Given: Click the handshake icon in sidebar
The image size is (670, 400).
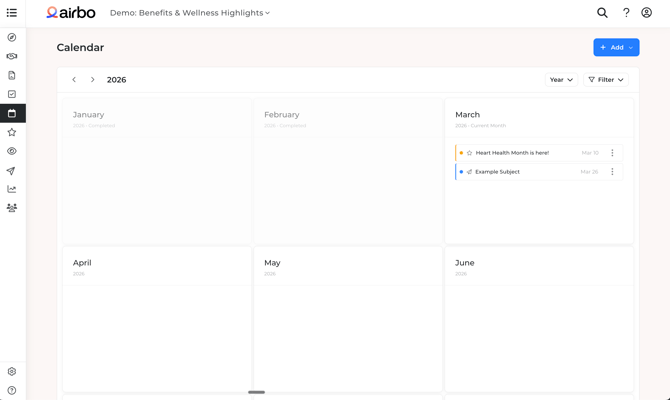Looking at the screenshot, I should (x=12, y=56).
